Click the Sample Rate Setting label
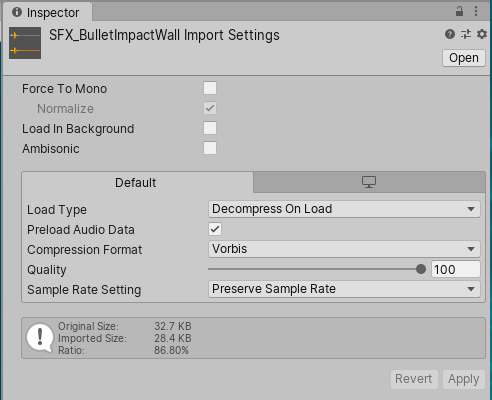The height and width of the screenshot is (400, 492). pyautogui.click(x=84, y=290)
